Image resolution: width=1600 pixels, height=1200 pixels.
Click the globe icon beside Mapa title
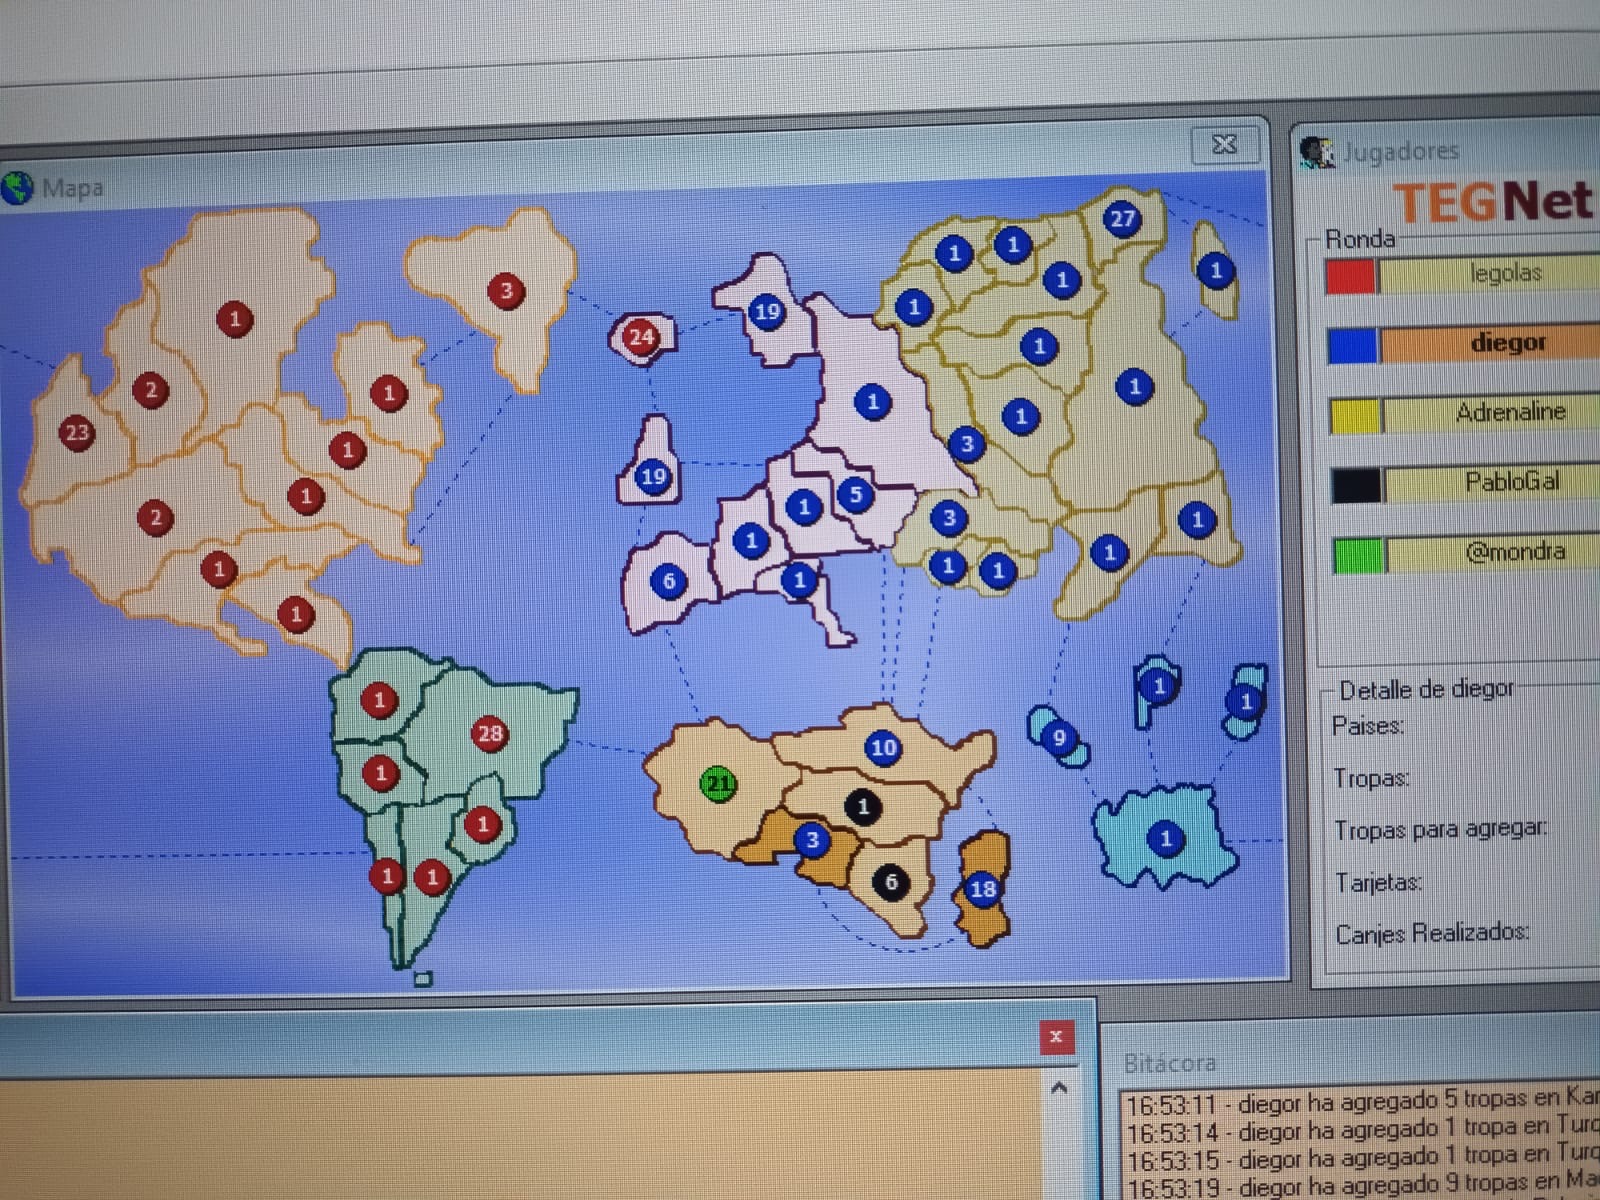pos(17,187)
